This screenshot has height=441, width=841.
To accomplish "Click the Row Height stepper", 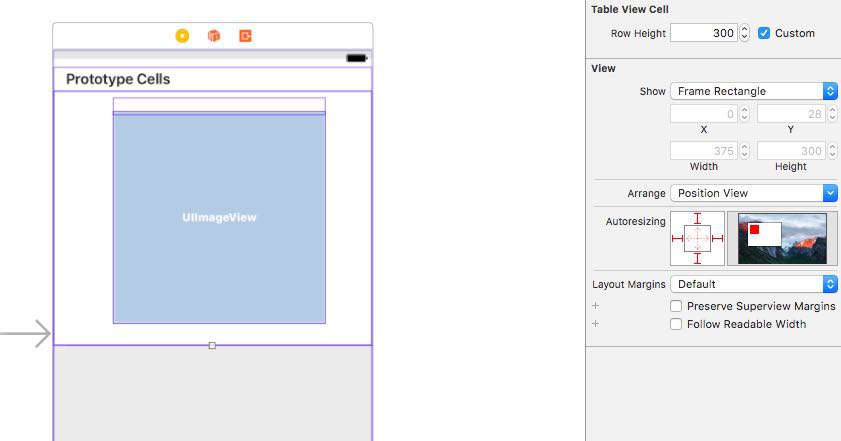I will [744, 33].
